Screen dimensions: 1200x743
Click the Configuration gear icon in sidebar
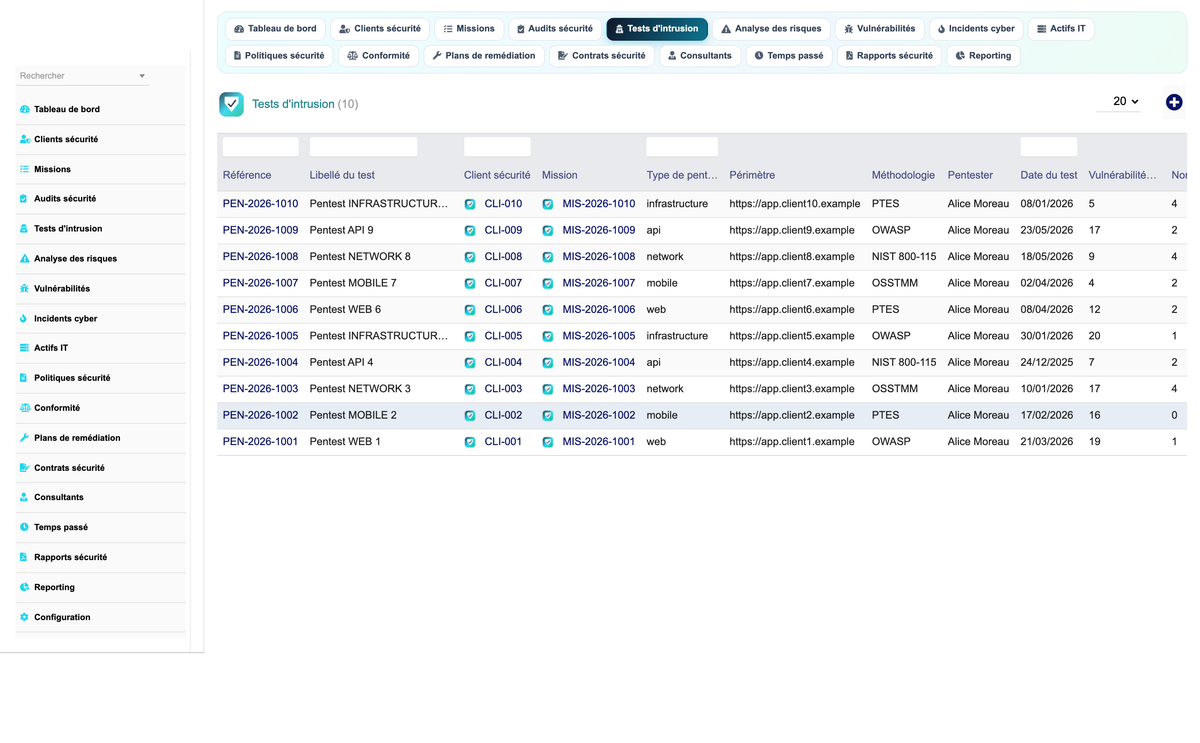(x=24, y=617)
